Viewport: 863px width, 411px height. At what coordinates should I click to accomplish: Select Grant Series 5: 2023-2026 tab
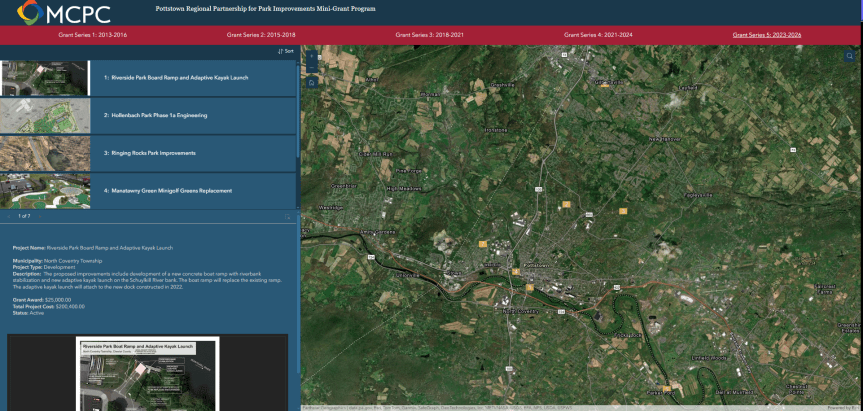click(767, 35)
